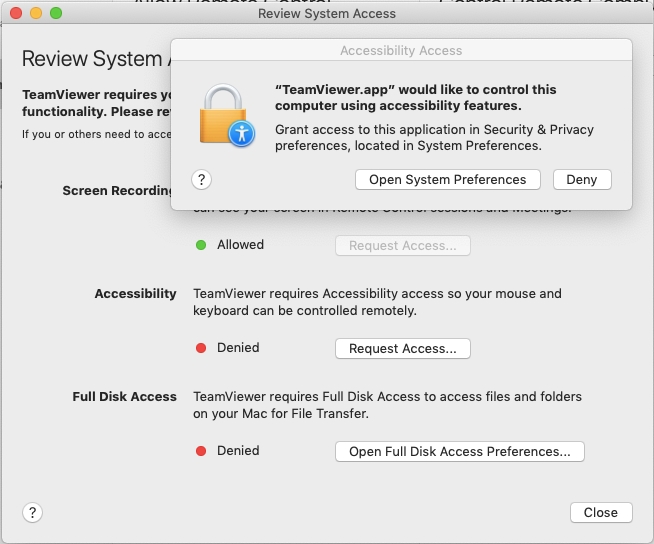Click the blue accessibility badge on the padlock
Viewport: 654px width, 544px height.
click(x=241, y=133)
